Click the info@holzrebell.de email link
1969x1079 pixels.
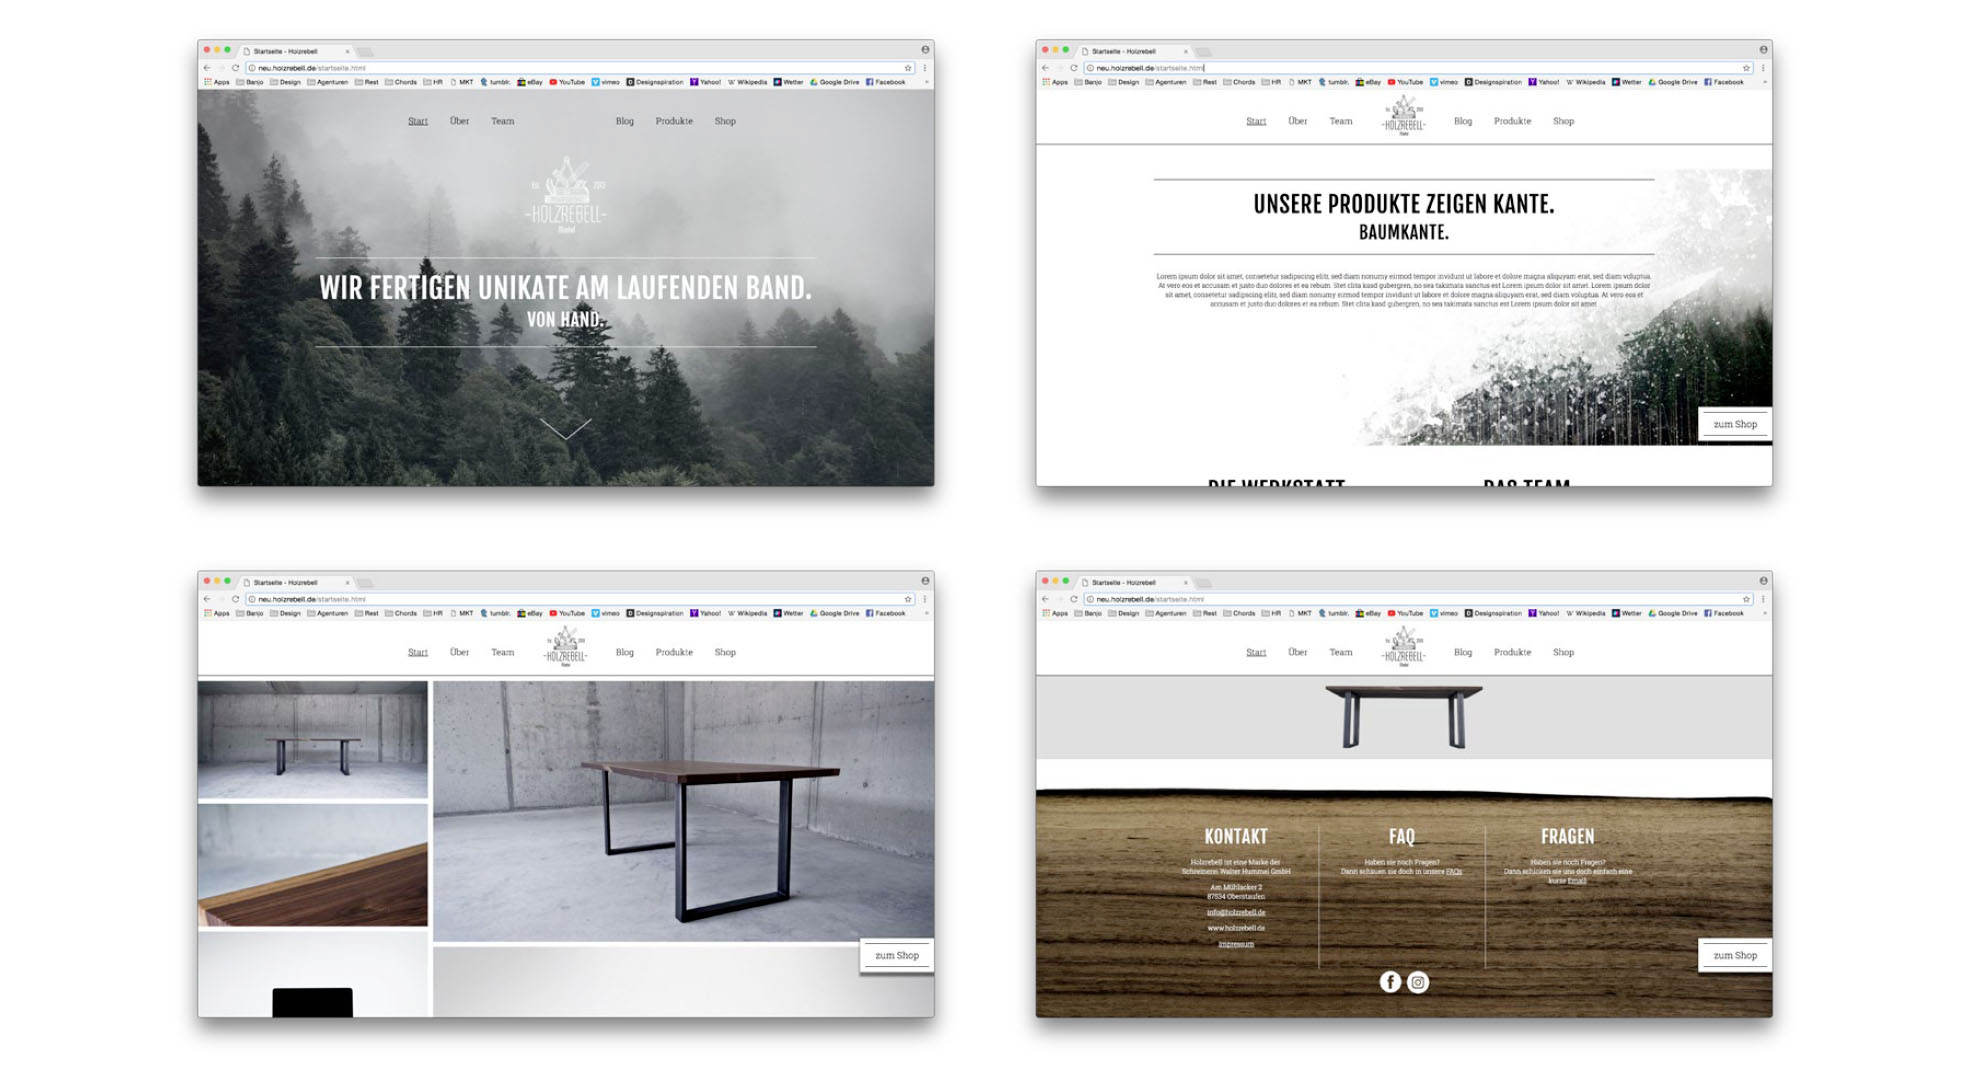[1235, 912]
